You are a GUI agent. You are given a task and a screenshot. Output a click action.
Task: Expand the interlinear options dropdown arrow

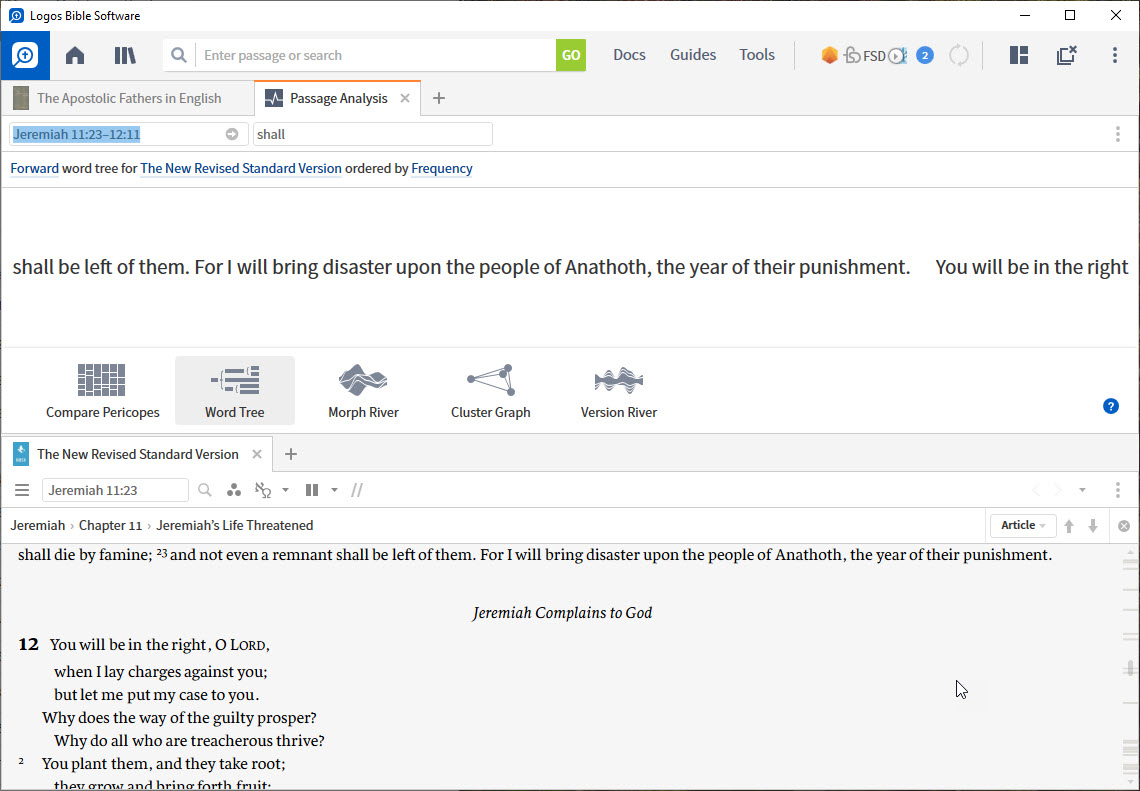click(x=285, y=490)
